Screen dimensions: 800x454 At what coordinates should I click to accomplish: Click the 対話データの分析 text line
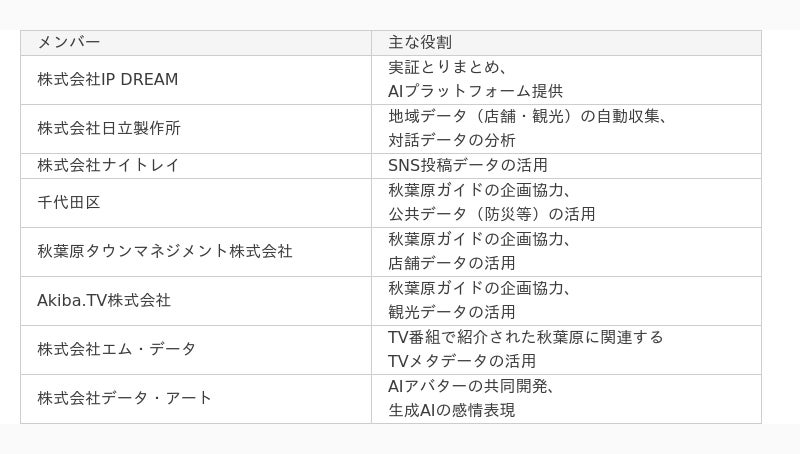tap(452, 141)
